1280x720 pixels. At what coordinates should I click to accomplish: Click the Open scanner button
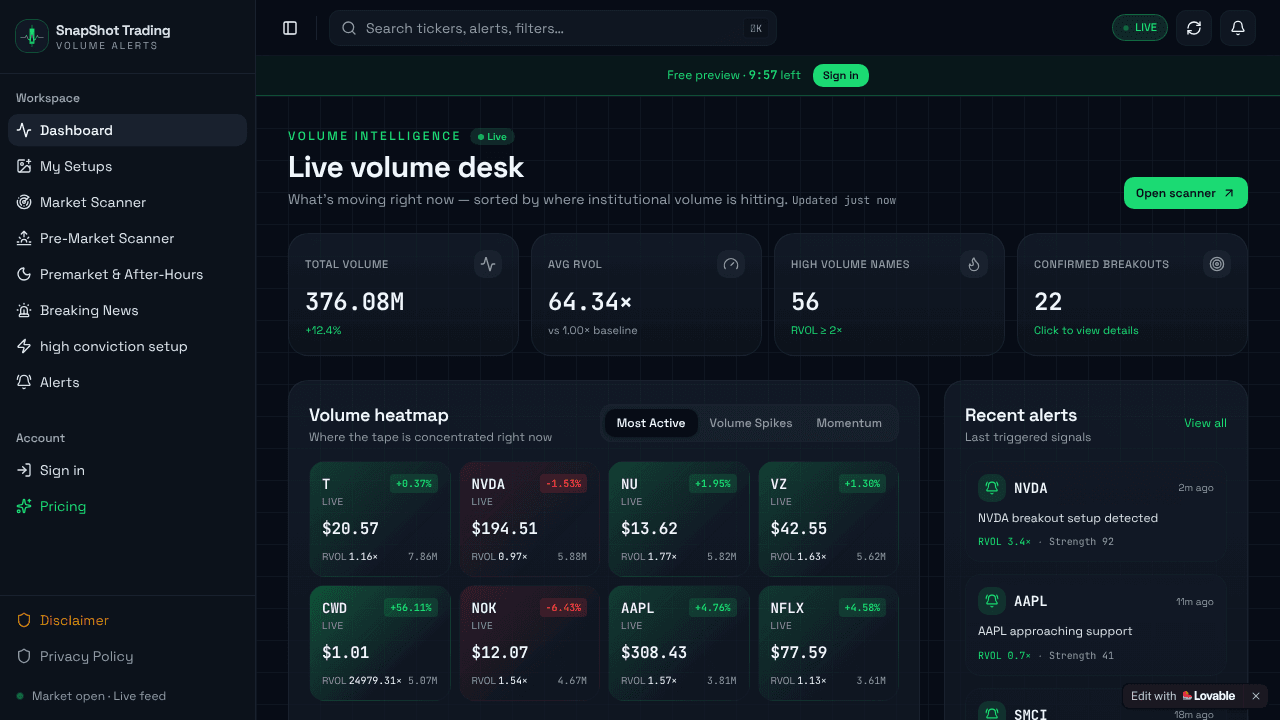coord(1186,193)
